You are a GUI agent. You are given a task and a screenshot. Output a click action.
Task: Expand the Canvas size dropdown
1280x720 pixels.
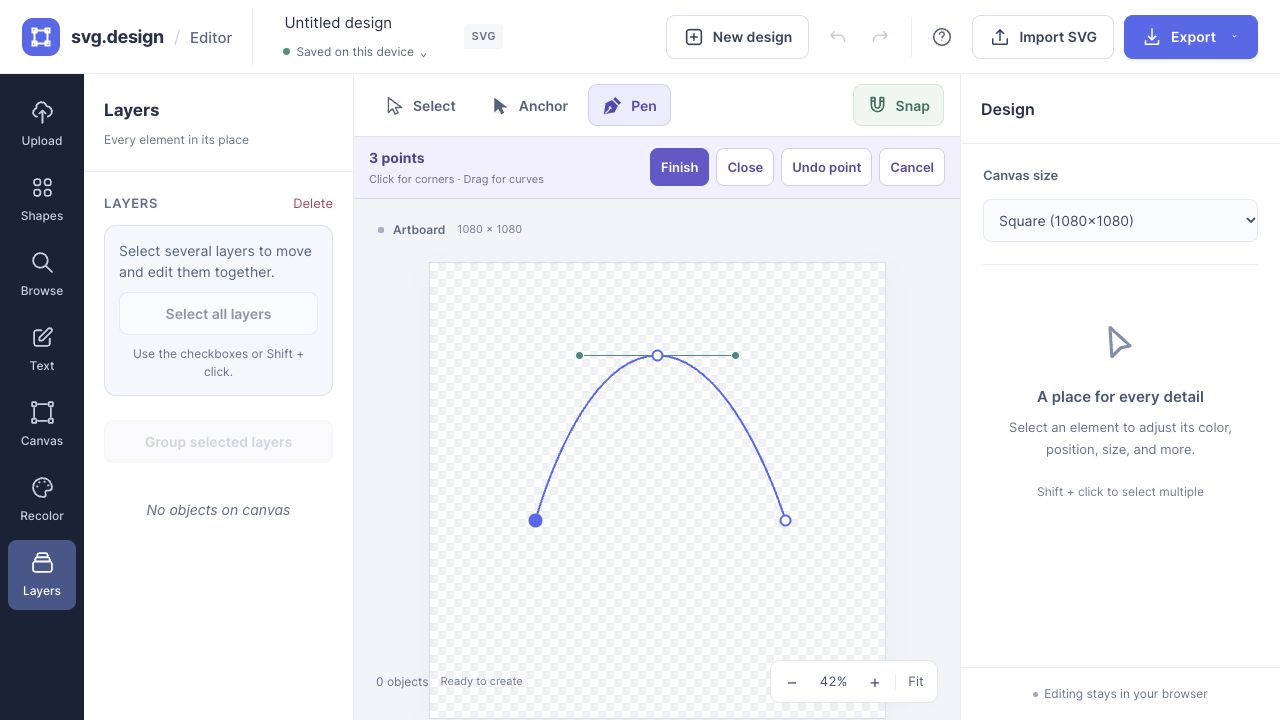tap(1120, 221)
